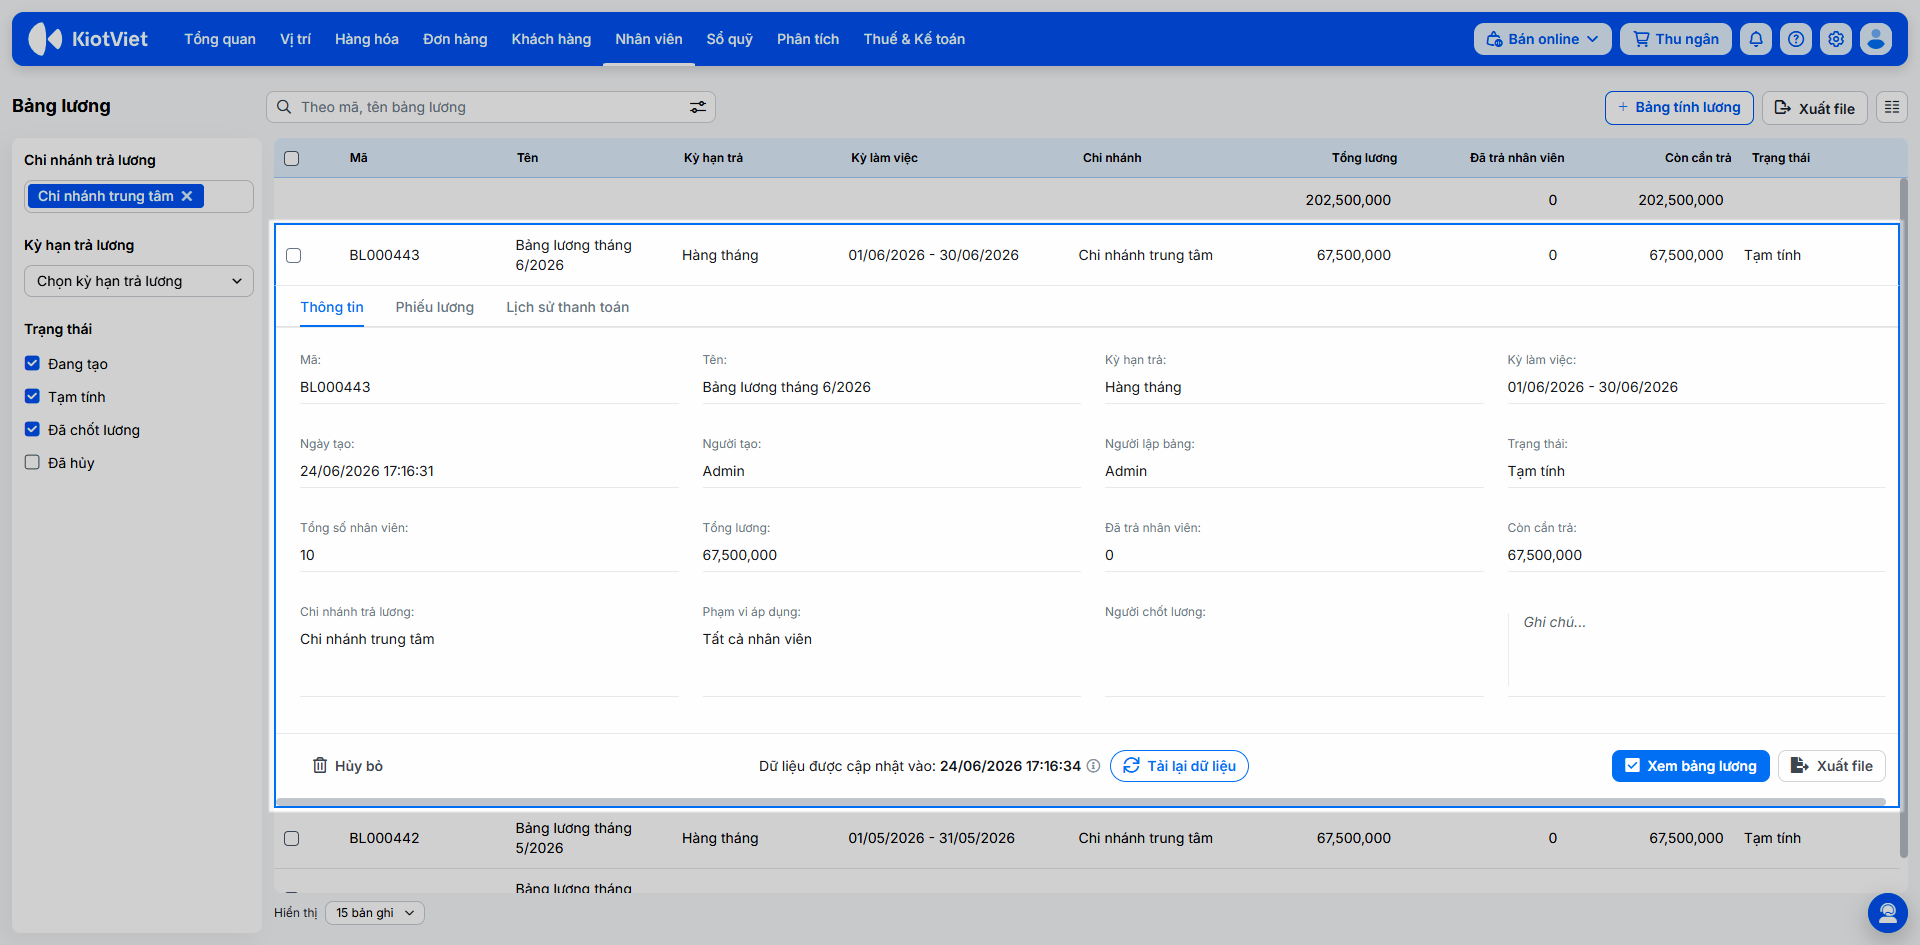Screen dimensions: 1920x945
Task: Open the Tổng quan menu
Action: click(220, 39)
